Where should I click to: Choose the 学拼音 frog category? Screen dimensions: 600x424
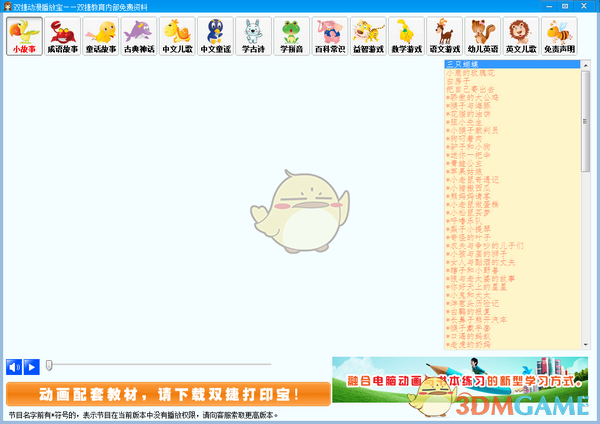[x=292, y=36]
